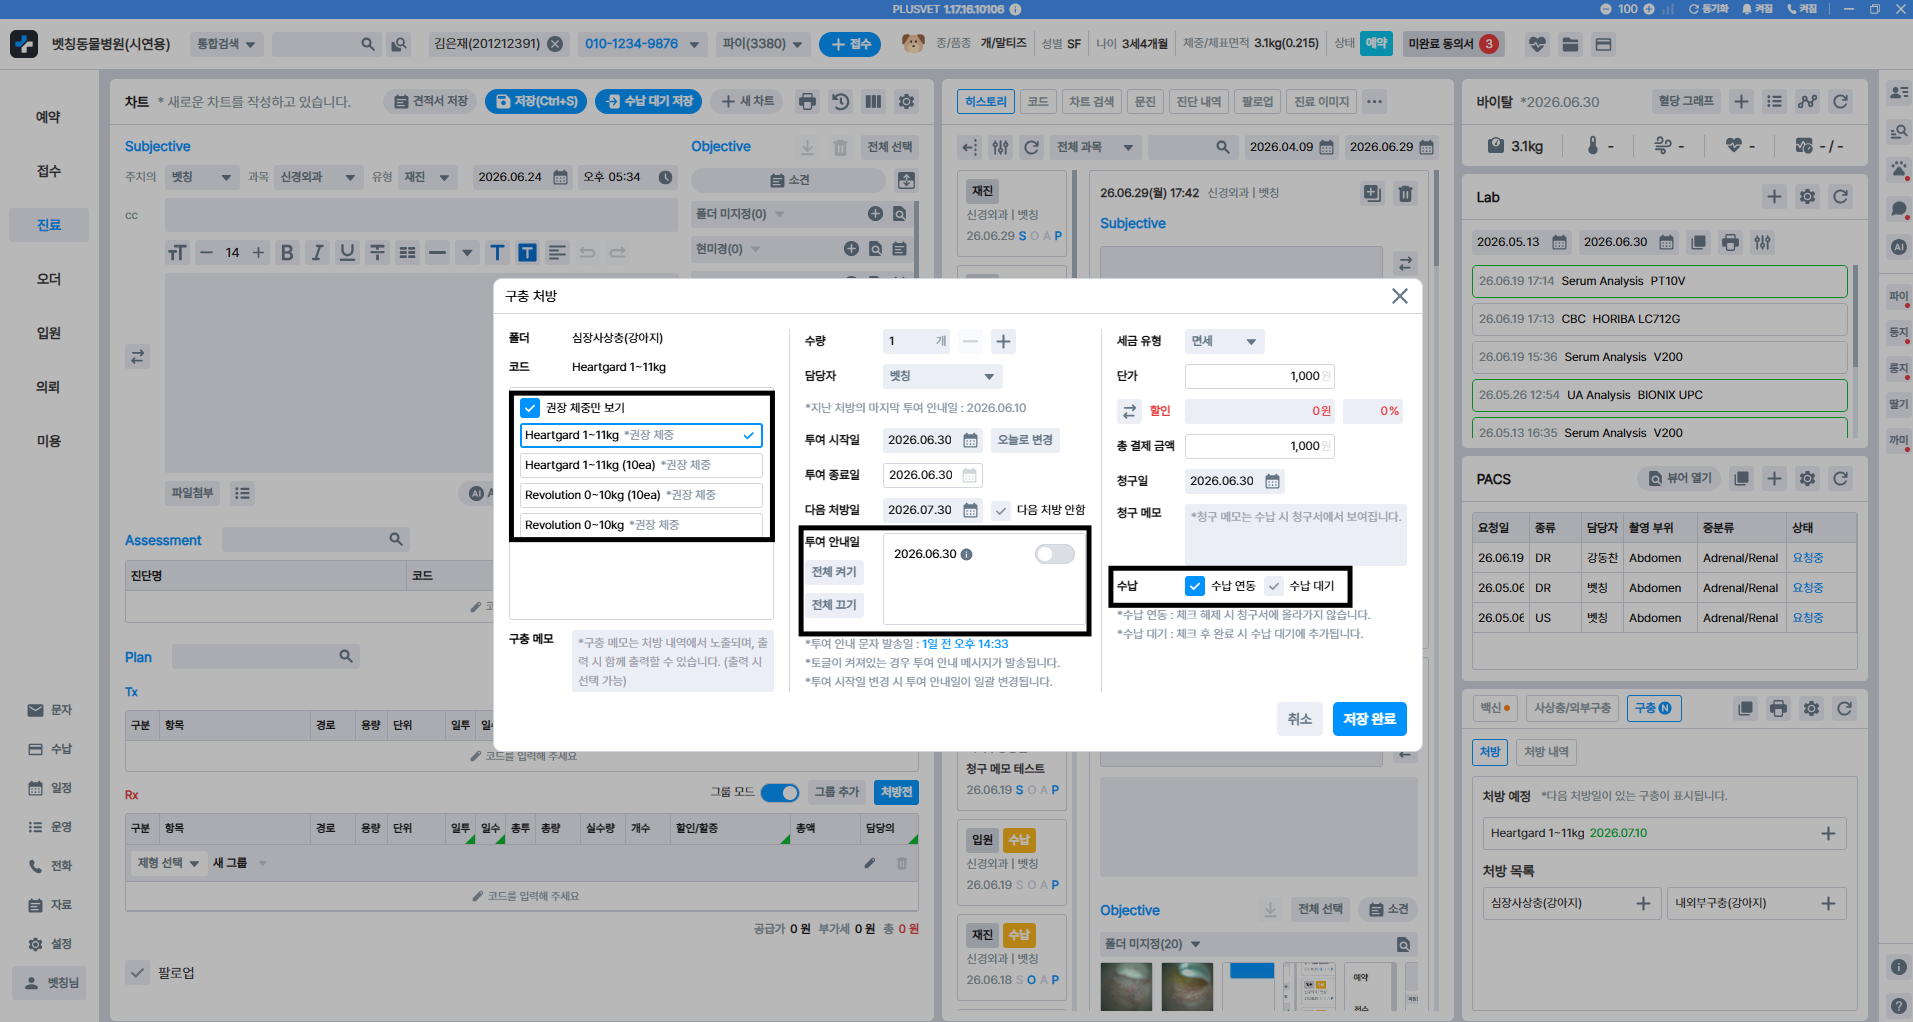Screen dimensions: 1913x1022
Task: Click the 오늘로 변경 button
Action: click(x=1025, y=440)
